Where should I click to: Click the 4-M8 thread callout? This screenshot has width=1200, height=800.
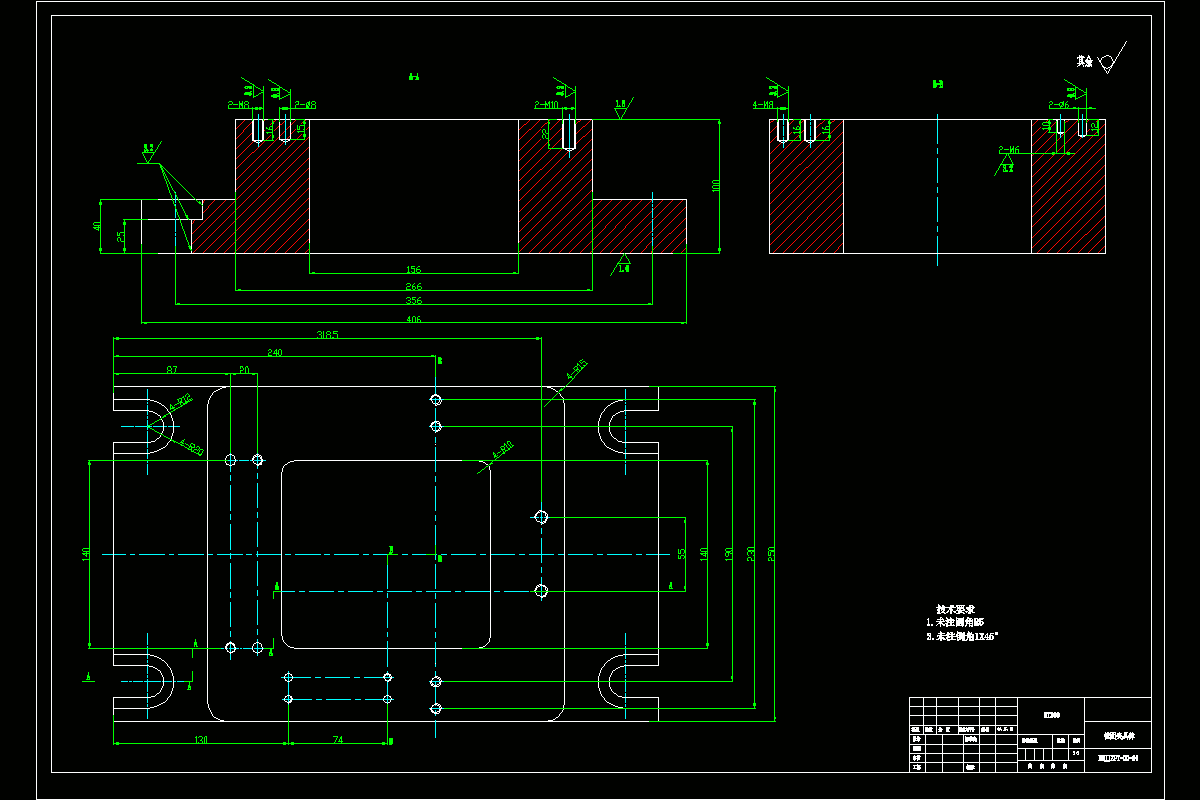coord(763,104)
